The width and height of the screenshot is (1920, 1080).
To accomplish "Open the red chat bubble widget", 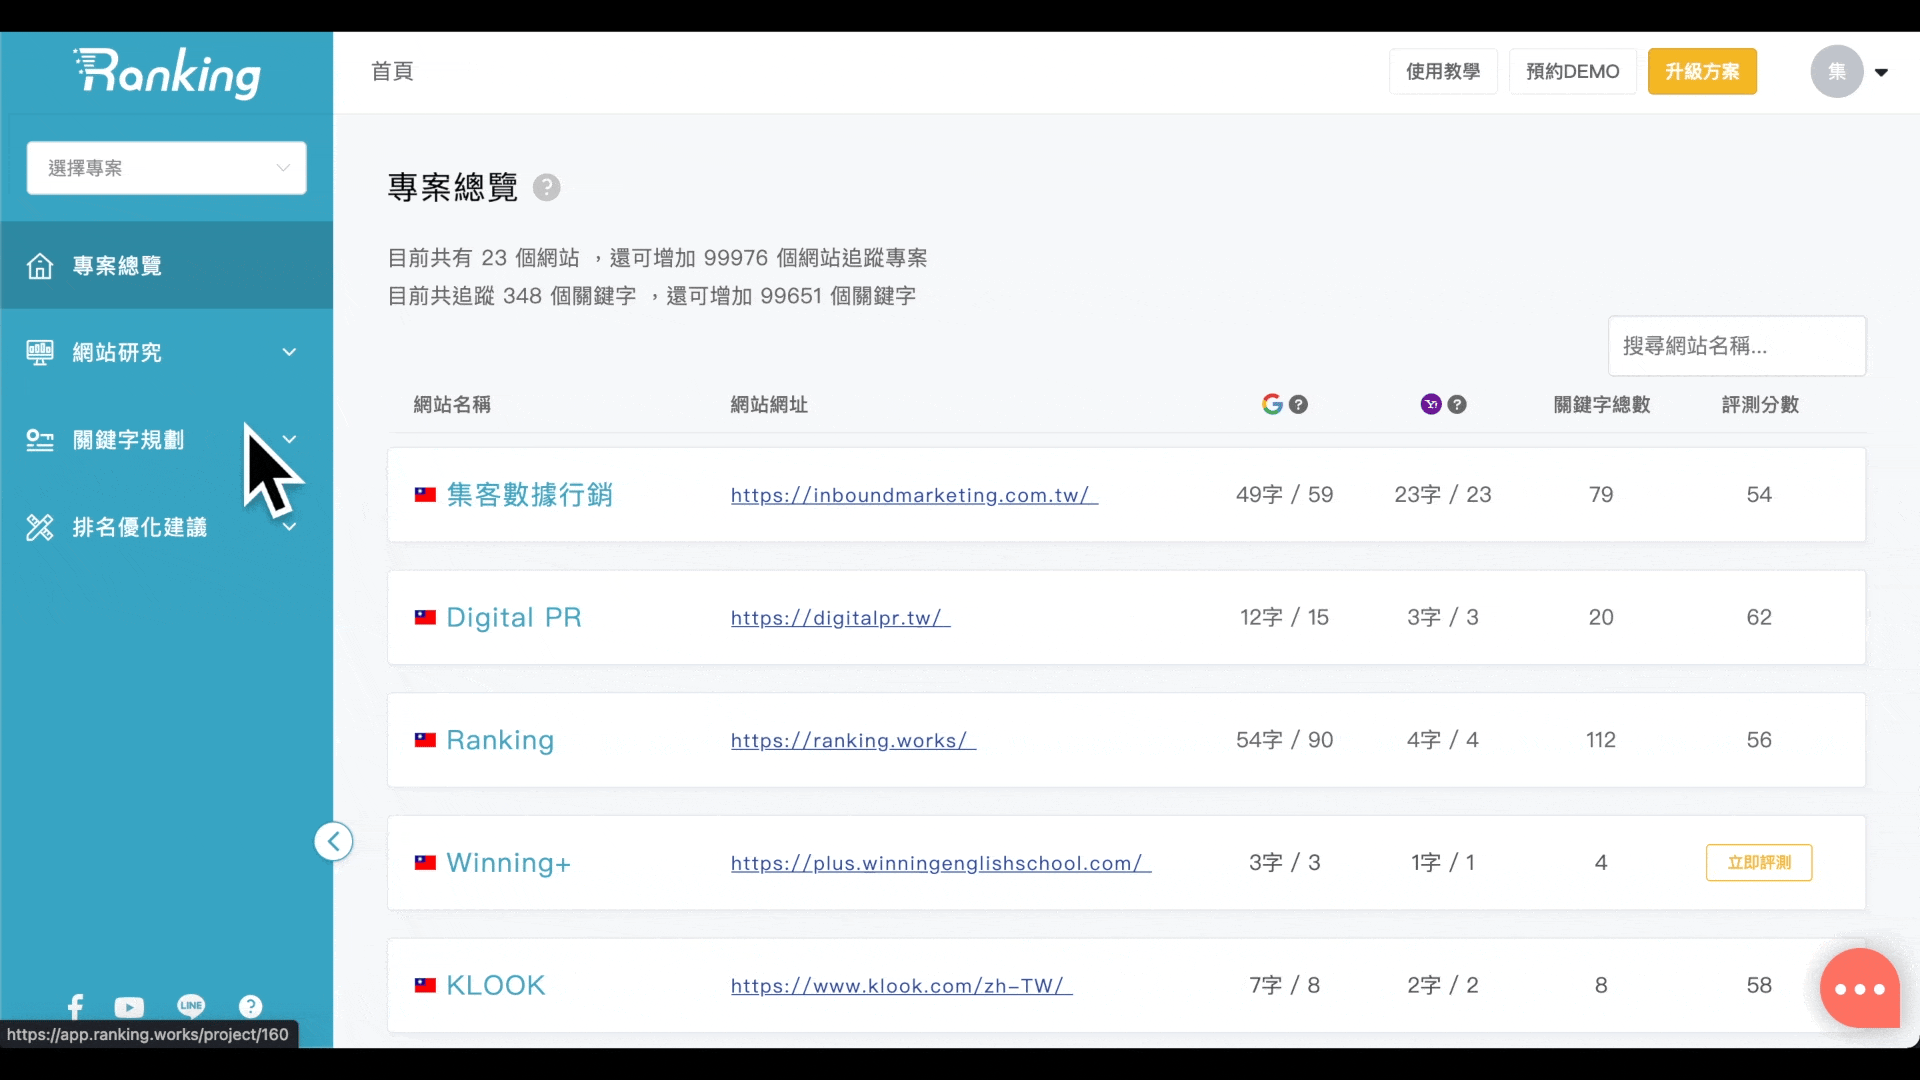I will tap(1859, 988).
